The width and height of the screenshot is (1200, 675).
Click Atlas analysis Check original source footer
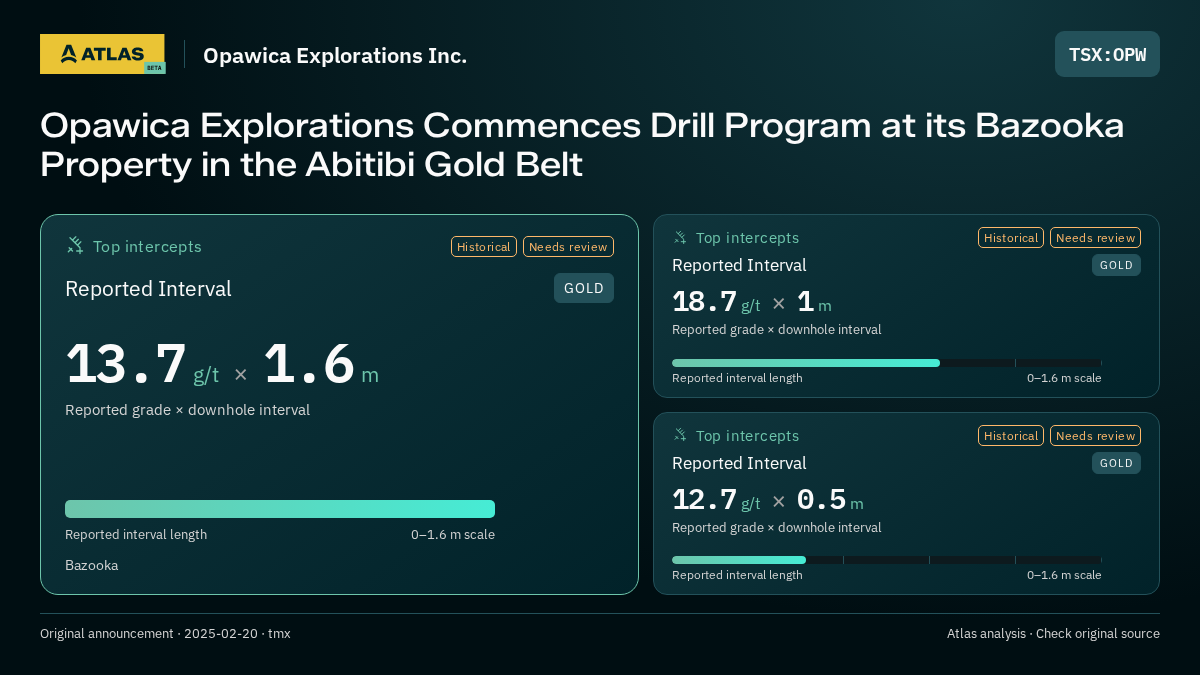[1053, 633]
